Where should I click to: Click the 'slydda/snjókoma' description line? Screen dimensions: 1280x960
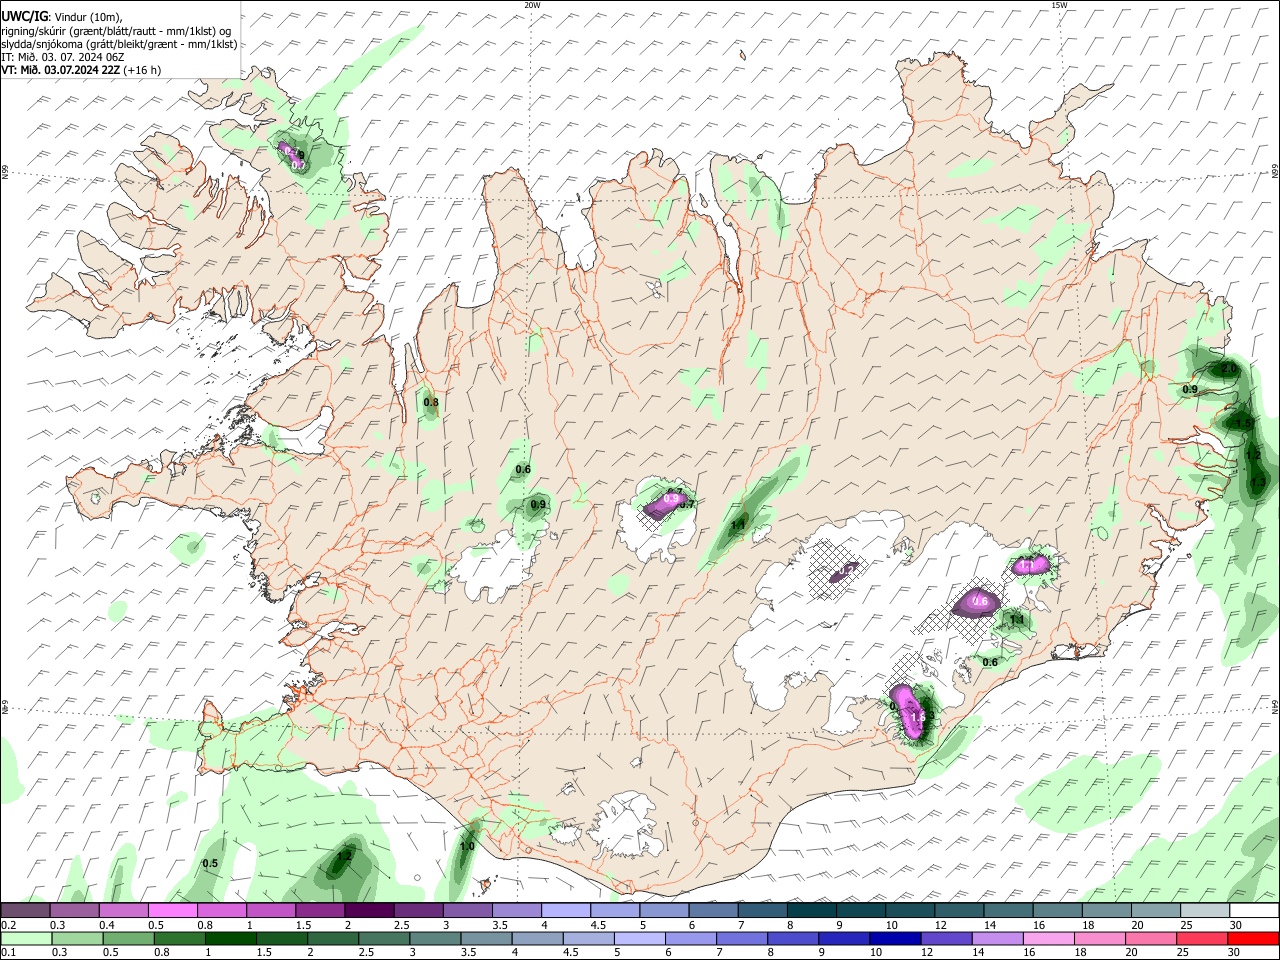coord(119,44)
